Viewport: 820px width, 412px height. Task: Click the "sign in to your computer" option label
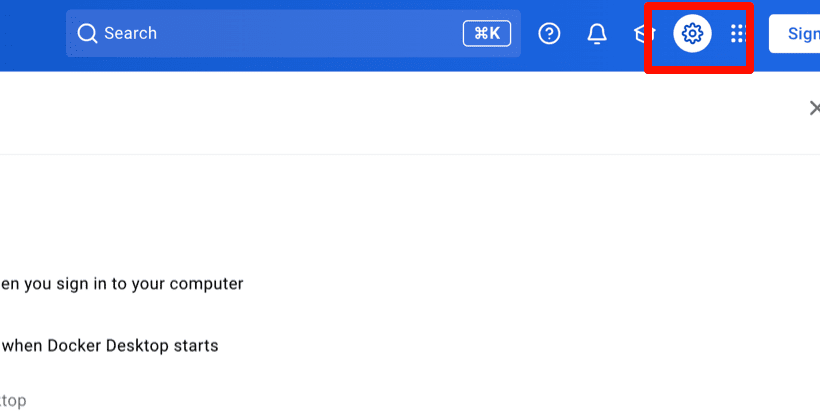coord(122,284)
